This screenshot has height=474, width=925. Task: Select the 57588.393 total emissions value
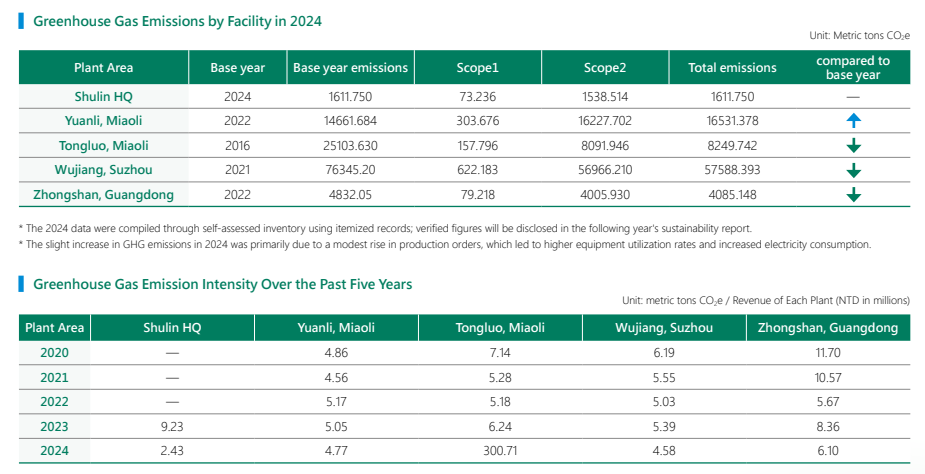[x=732, y=170]
